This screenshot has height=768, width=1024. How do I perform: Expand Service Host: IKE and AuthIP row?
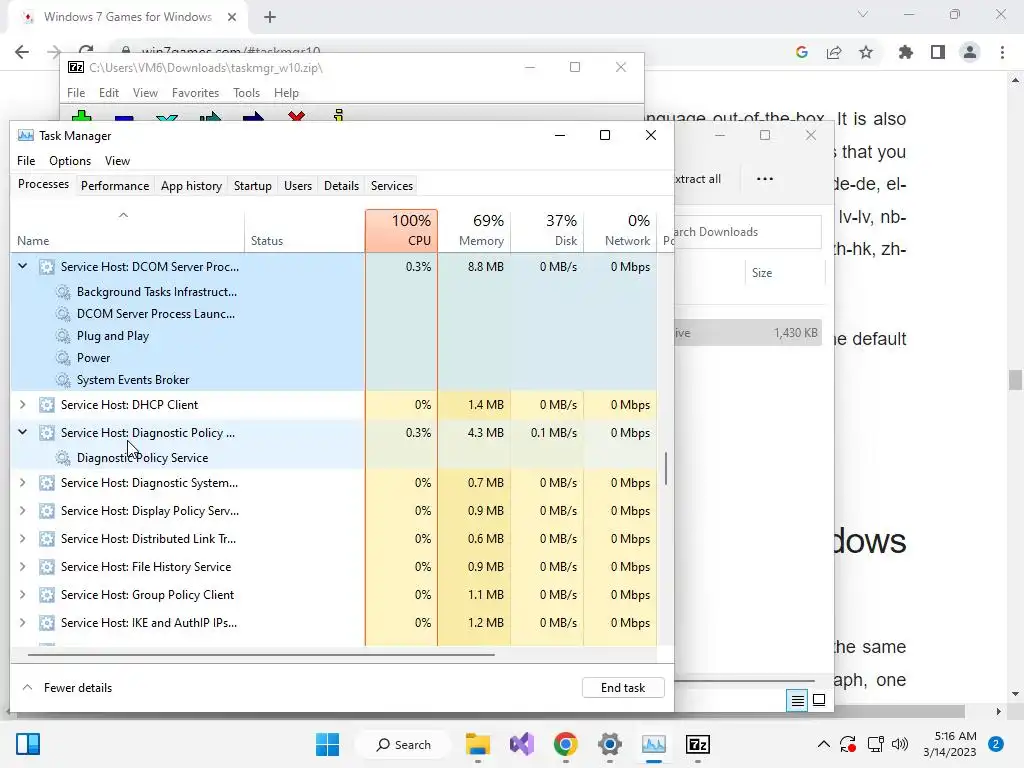pyautogui.click(x=23, y=623)
